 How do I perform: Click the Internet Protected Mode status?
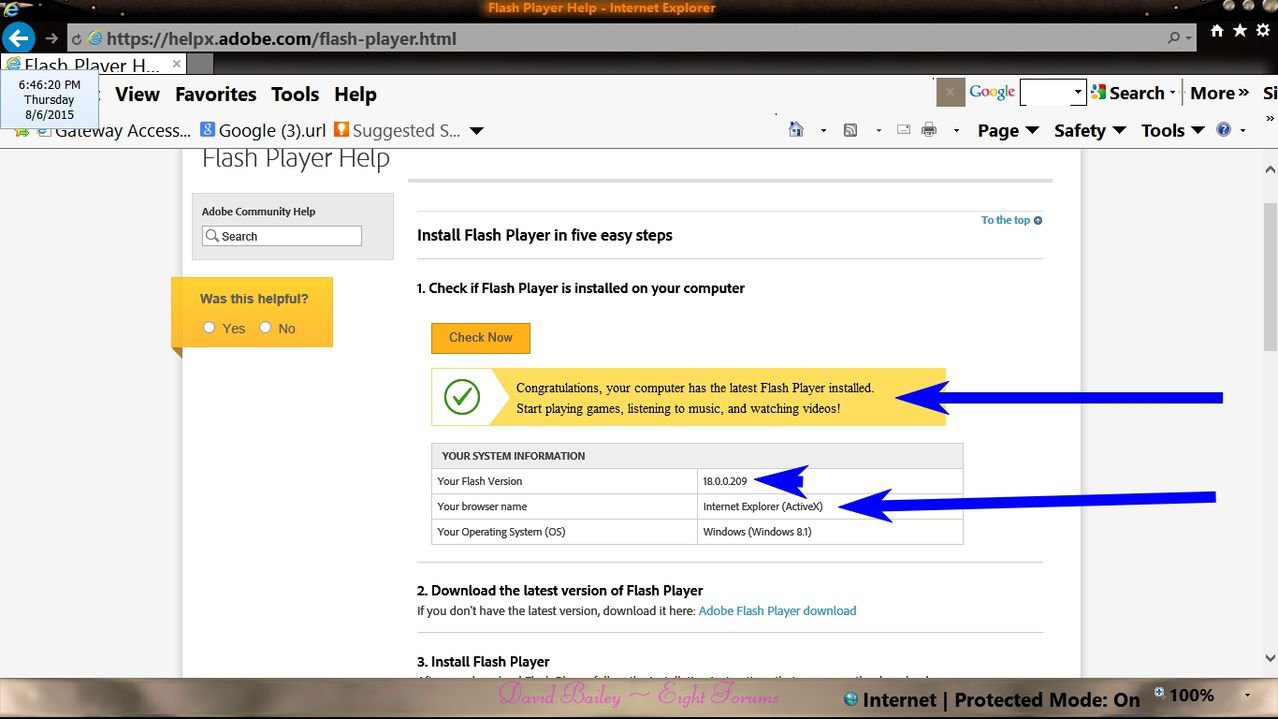tap(992, 700)
